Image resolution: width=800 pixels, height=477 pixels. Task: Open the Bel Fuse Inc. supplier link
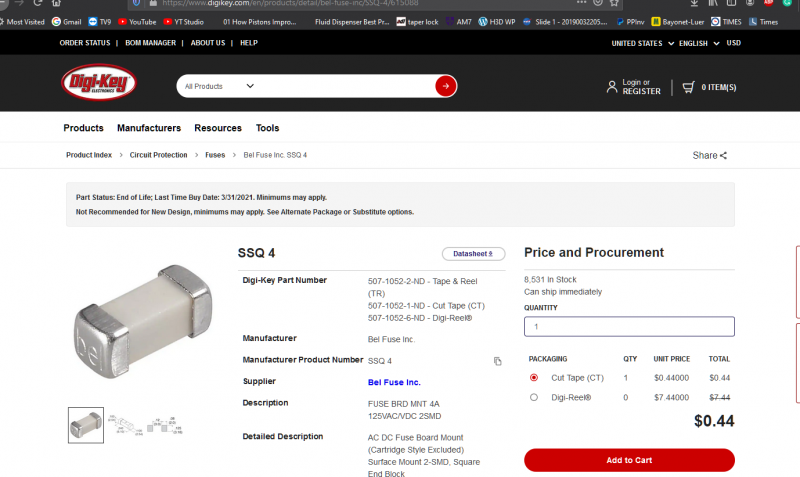click(x=394, y=382)
